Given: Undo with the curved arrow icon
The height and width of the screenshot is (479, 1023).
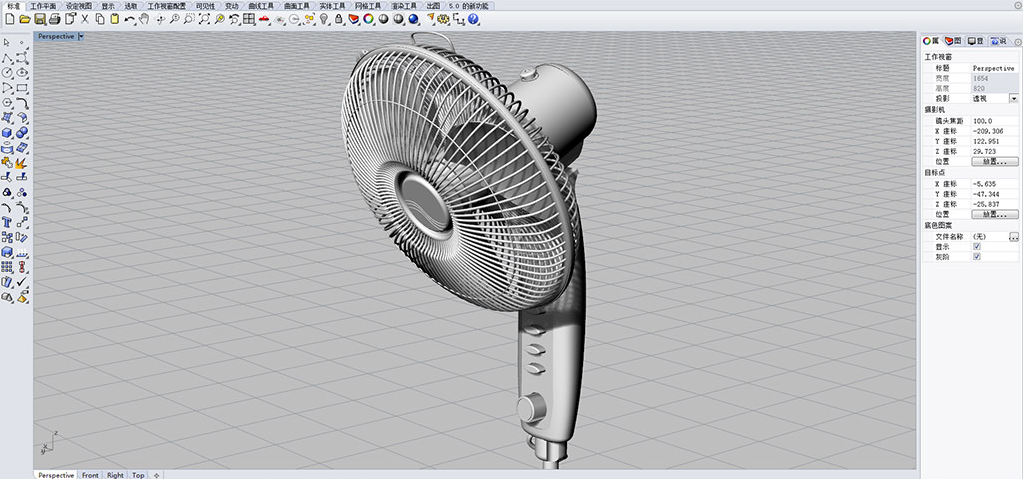Looking at the screenshot, I should [129, 19].
